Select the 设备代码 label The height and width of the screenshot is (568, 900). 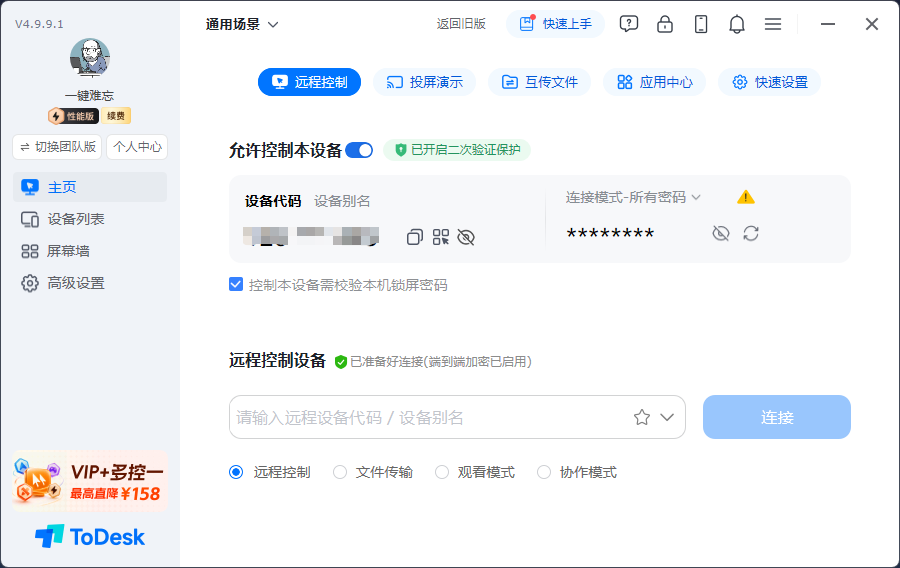coord(273,201)
